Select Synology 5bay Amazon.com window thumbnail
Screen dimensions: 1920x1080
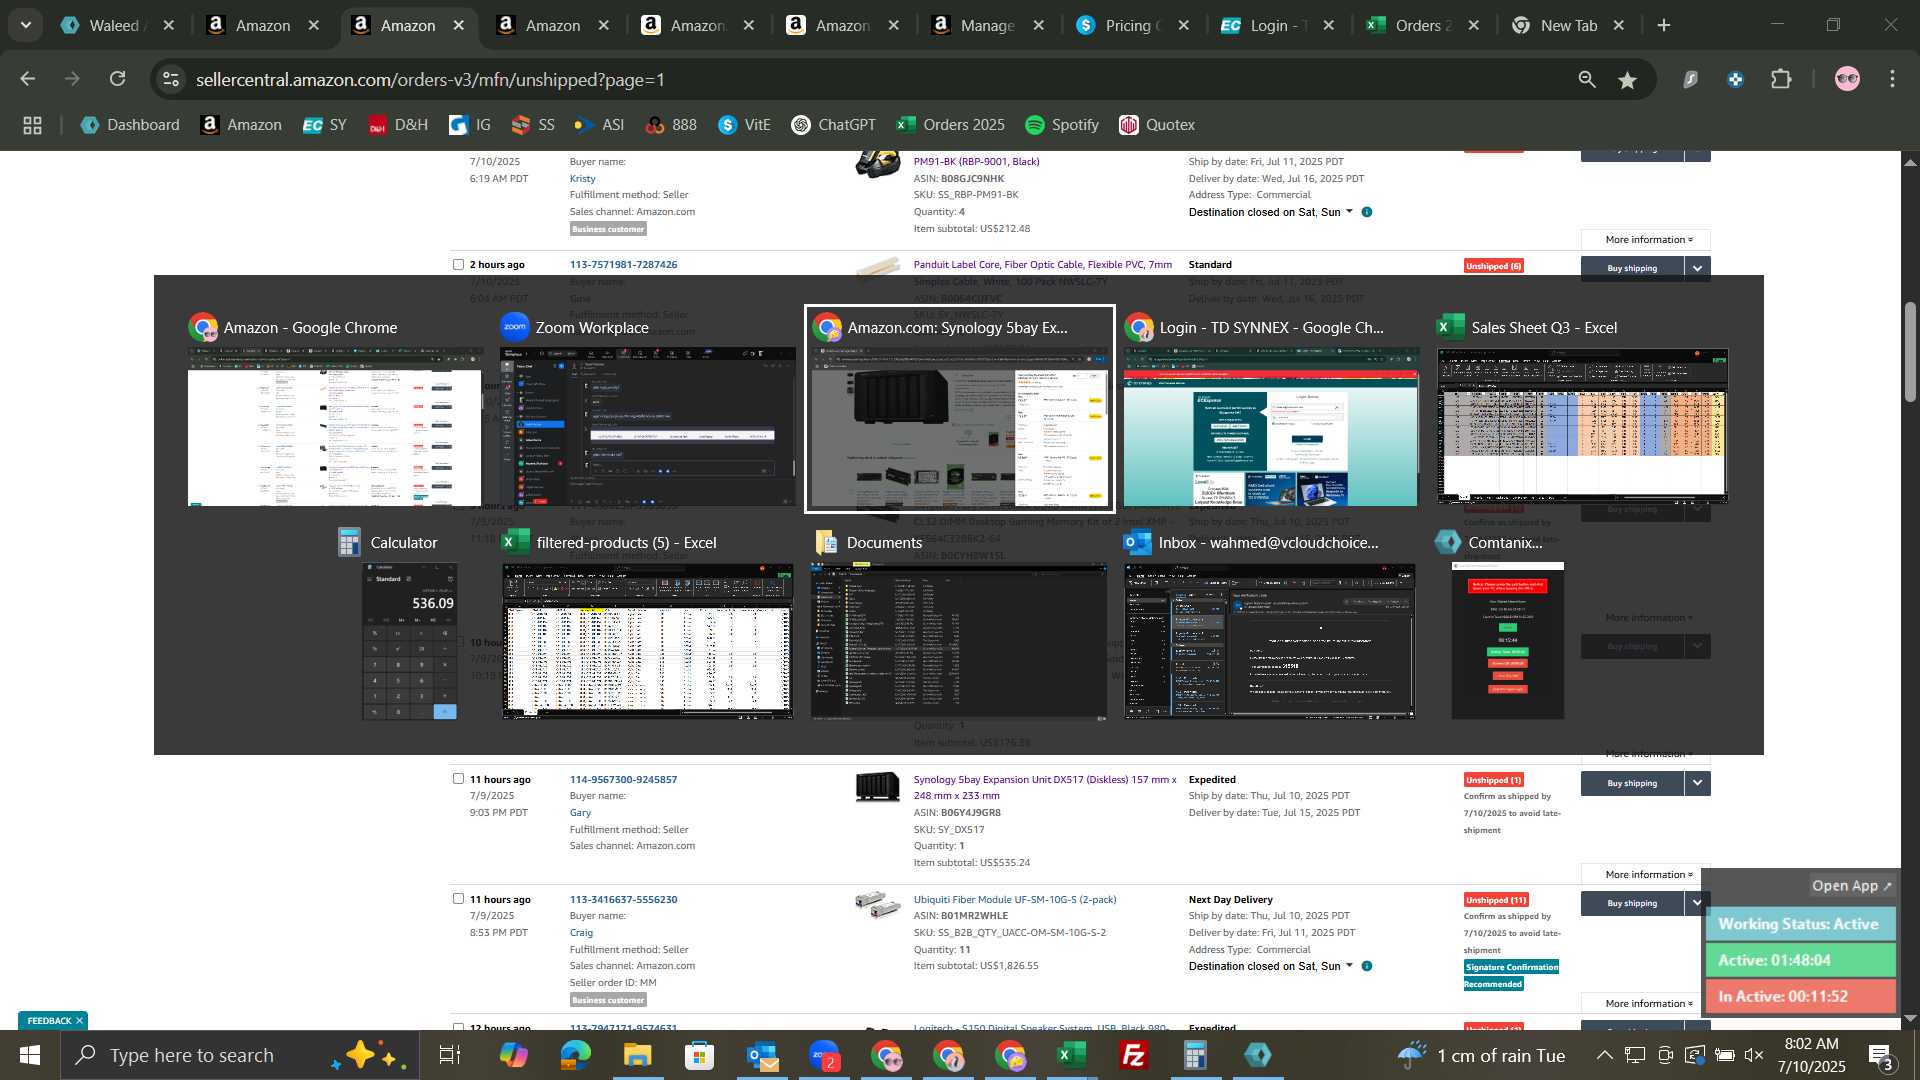959,410
